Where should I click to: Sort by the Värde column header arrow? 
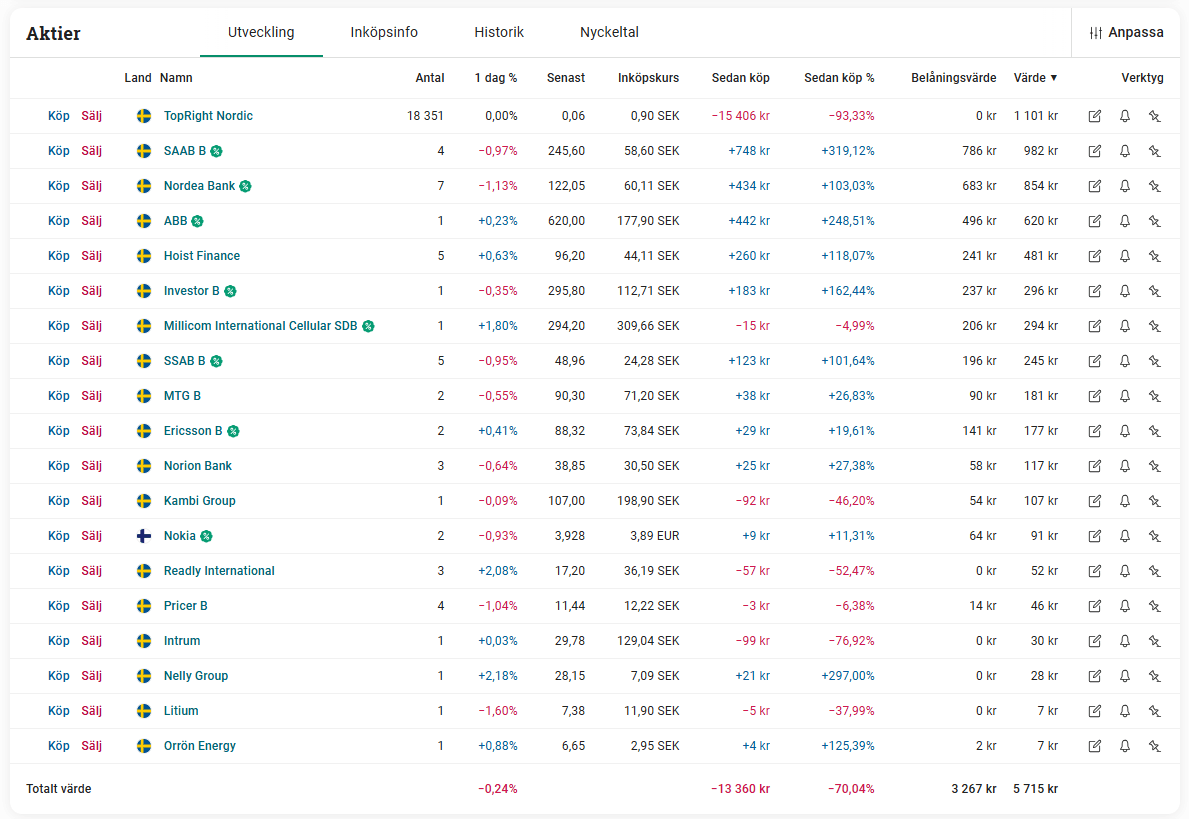(1053, 78)
